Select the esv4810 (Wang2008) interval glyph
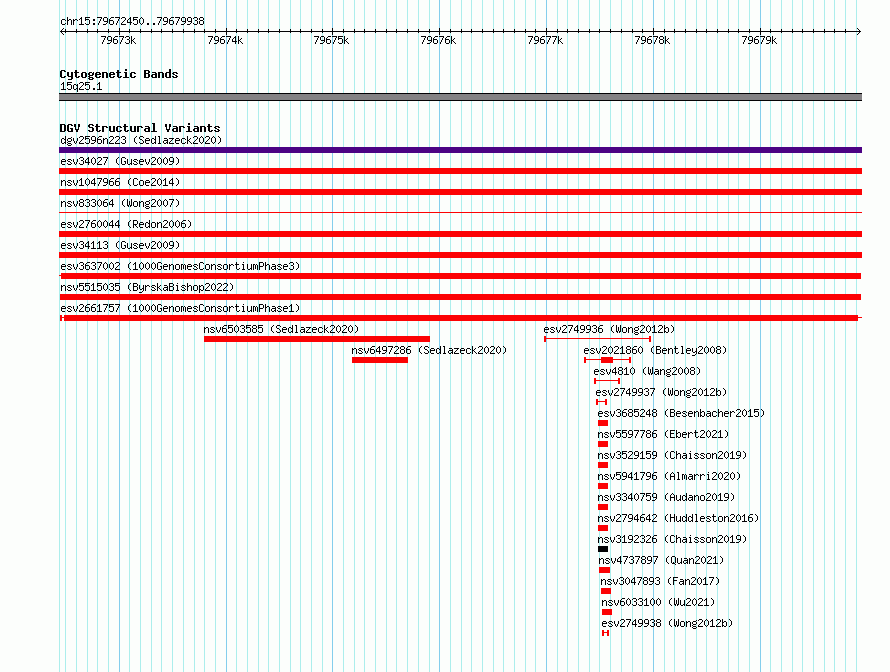Image resolution: width=890 pixels, height=672 pixels. coord(607,381)
